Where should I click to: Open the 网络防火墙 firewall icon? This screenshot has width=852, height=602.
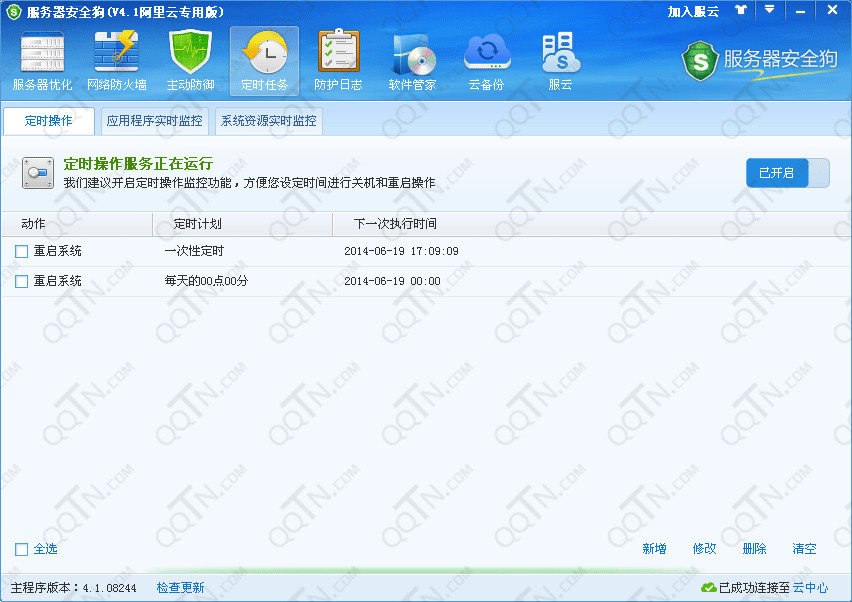[116, 61]
